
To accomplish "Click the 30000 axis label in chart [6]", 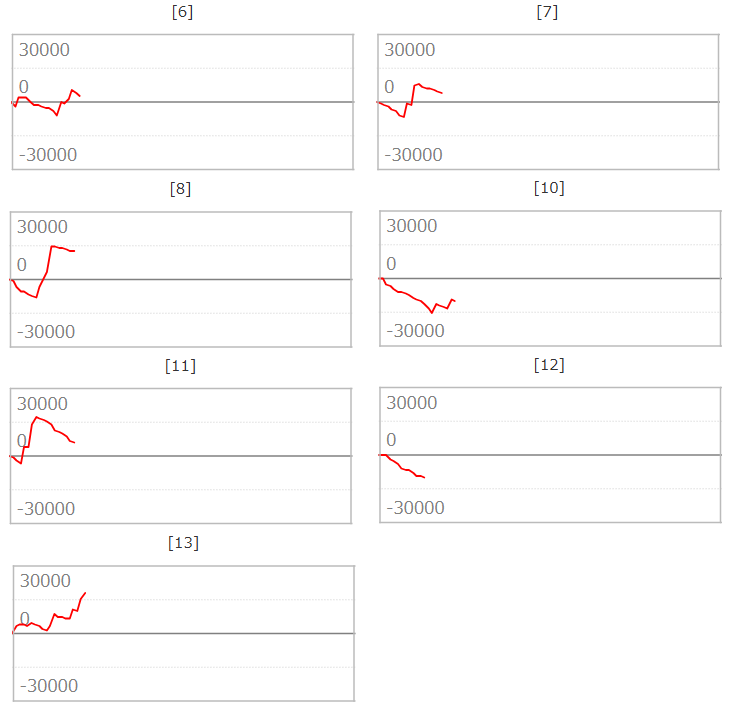I will tap(44, 50).
